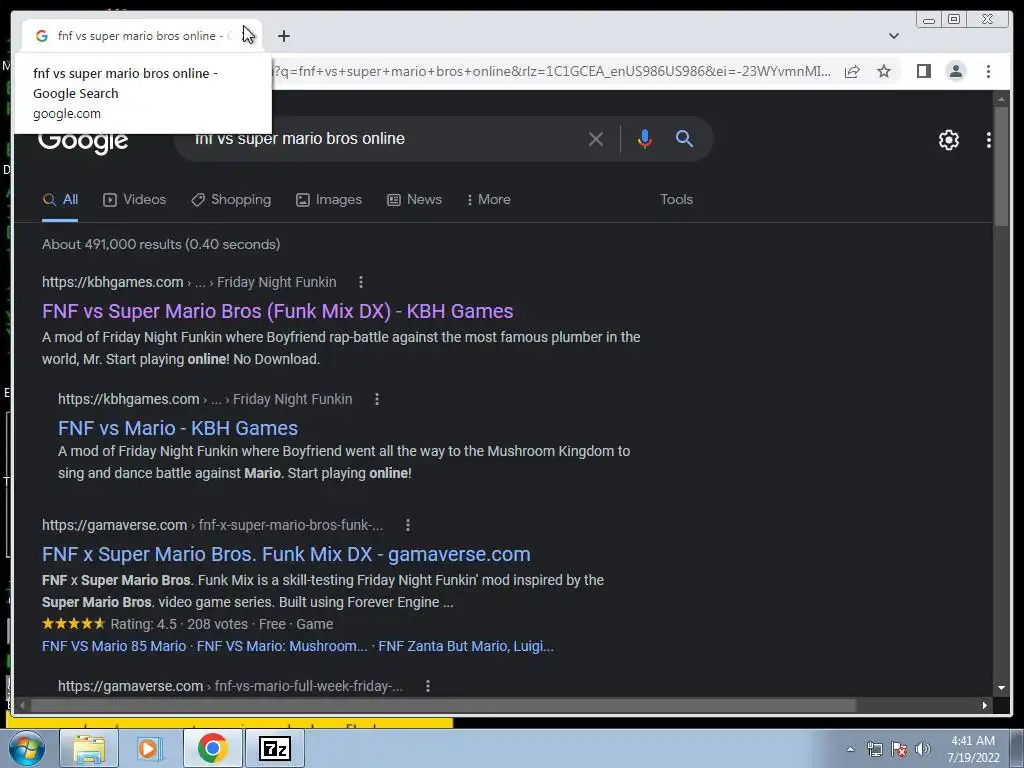
Task: Click horizontal scrollbar right arrow
Action: (984, 705)
